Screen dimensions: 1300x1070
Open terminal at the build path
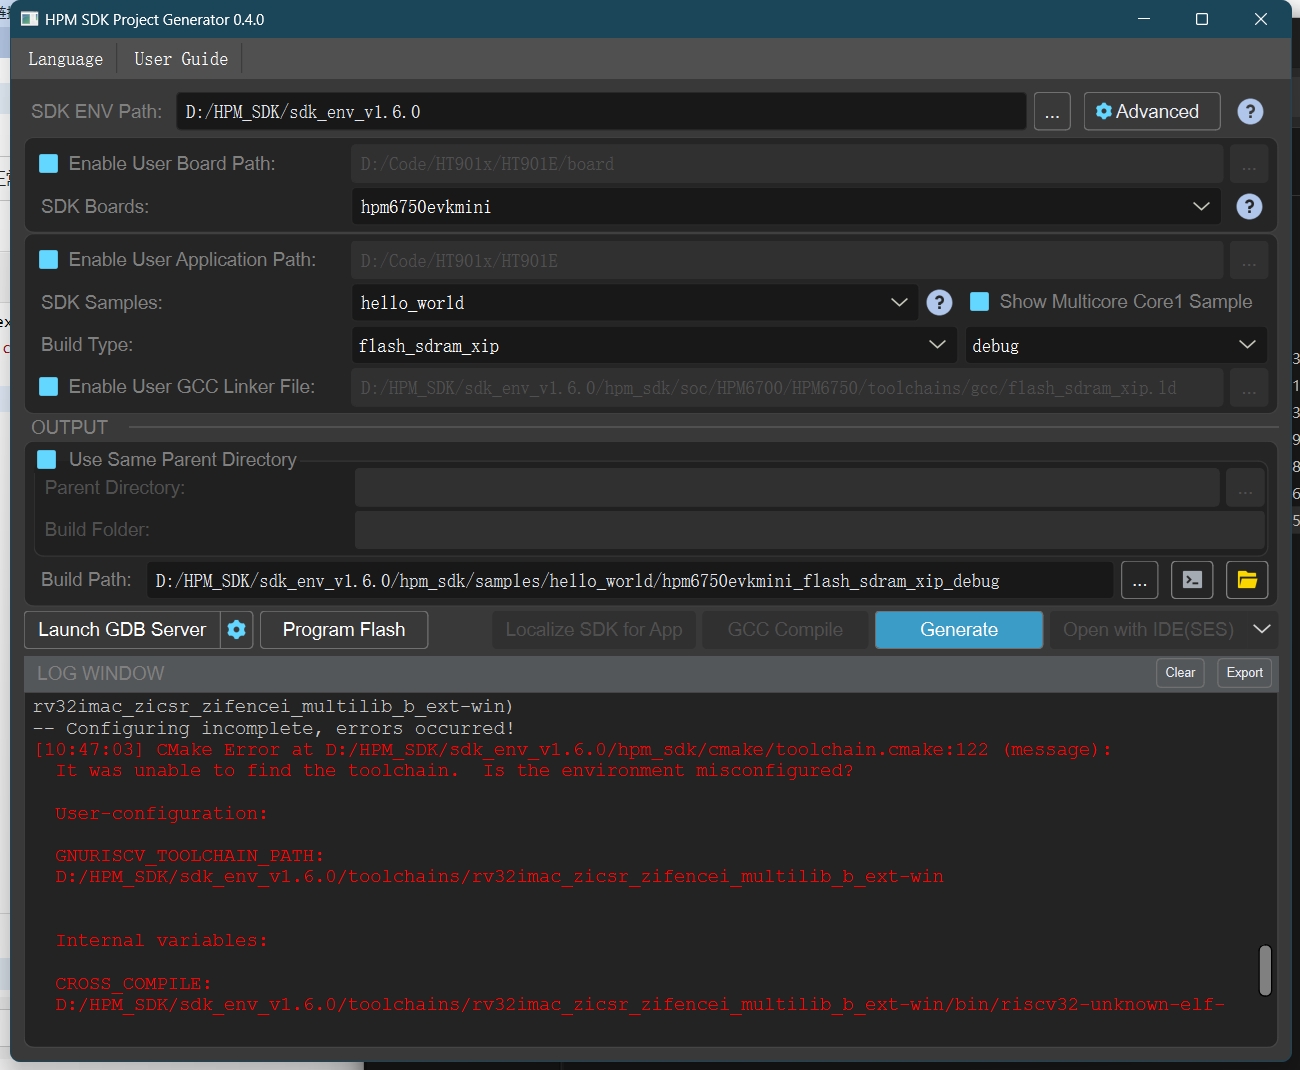click(x=1192, y=580)
